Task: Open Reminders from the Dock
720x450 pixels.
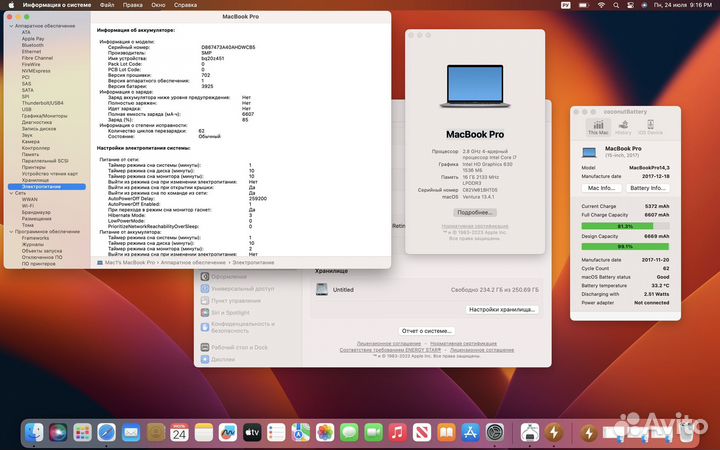Action: 276,433
